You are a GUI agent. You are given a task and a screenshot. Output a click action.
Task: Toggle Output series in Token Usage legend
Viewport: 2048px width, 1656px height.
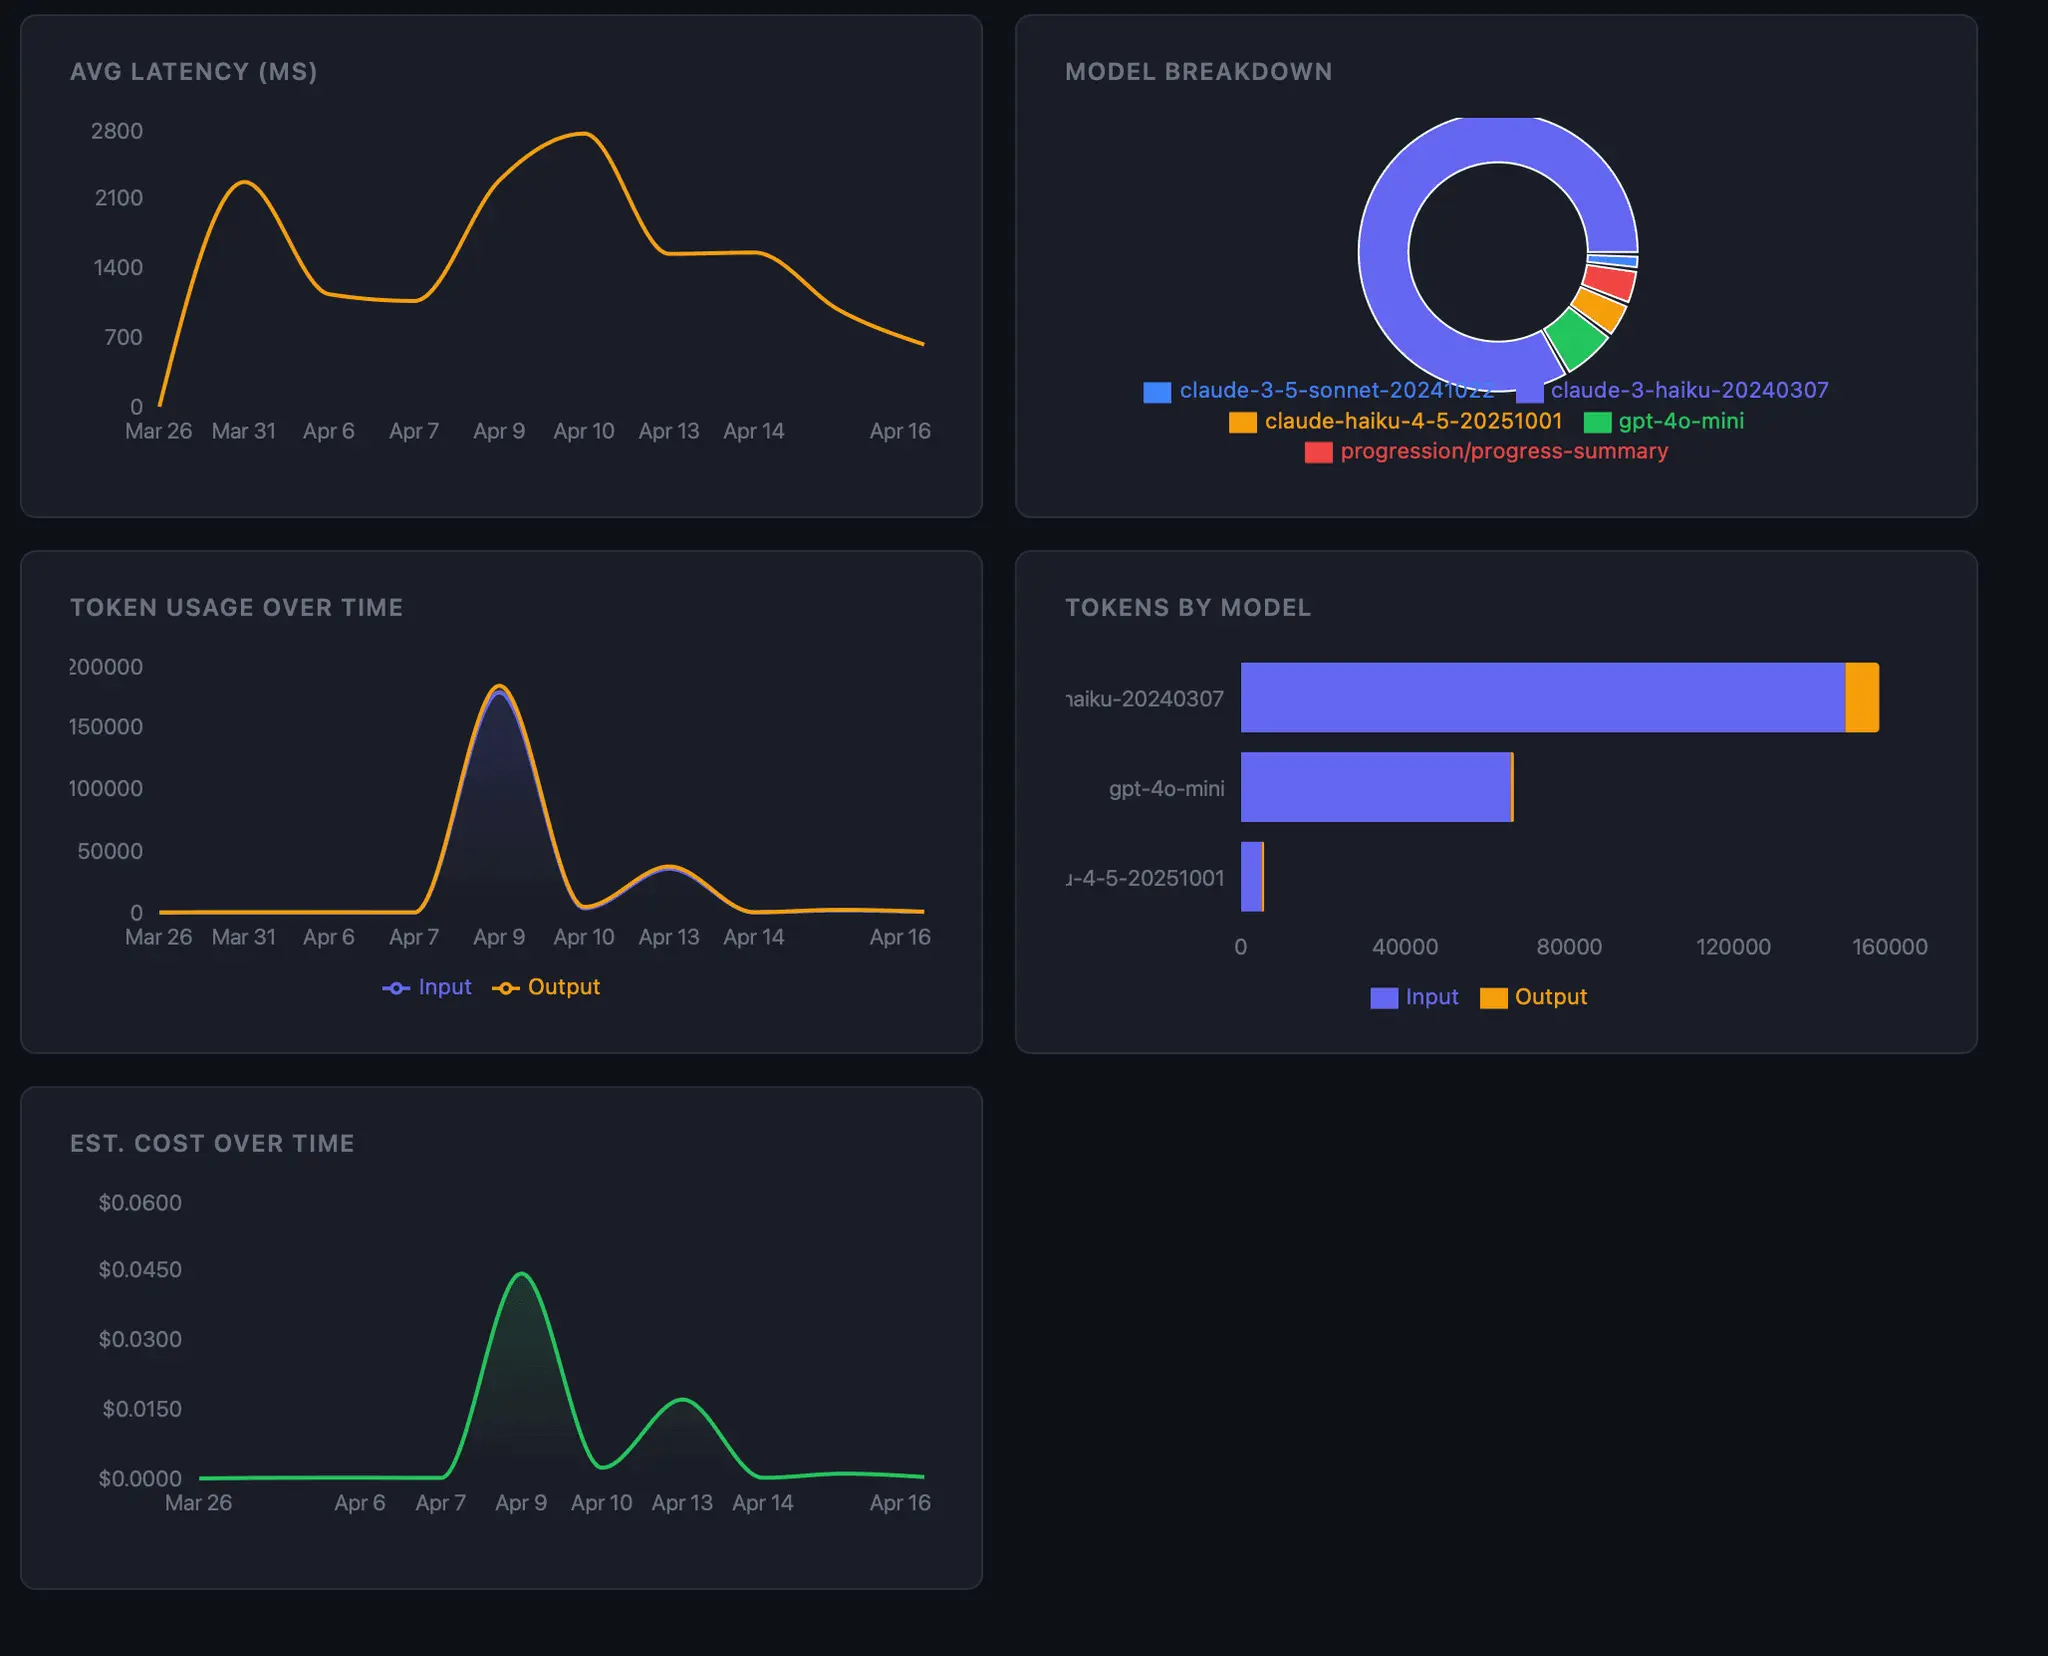click(x=546, y=987)
